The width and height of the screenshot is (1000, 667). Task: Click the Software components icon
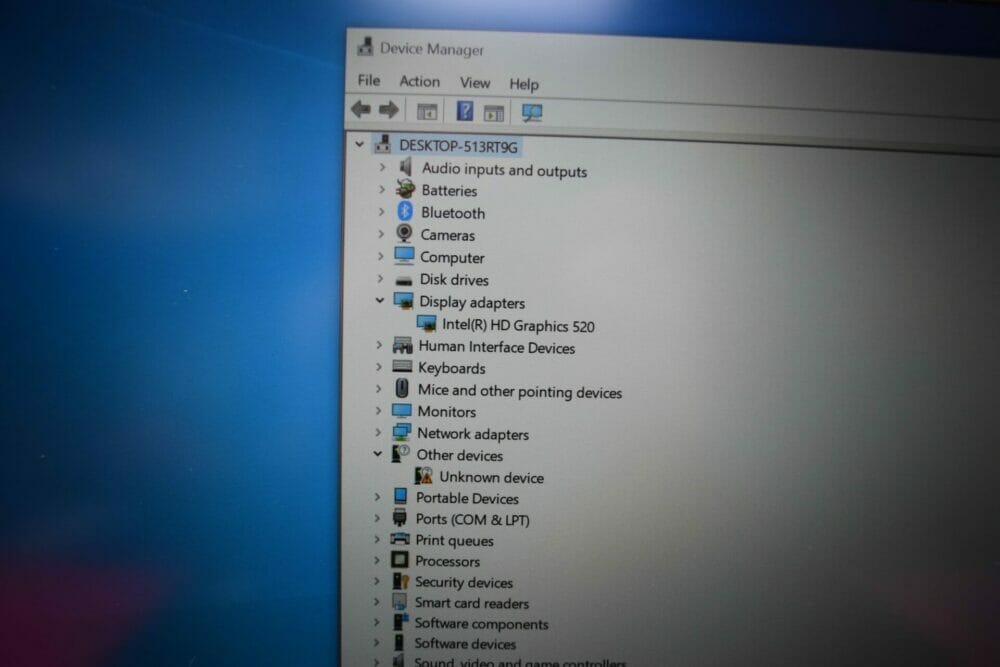pos(401,622)
